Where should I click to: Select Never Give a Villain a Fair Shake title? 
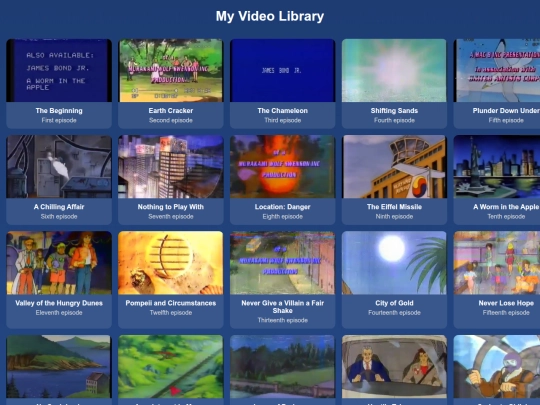(282, 307)
